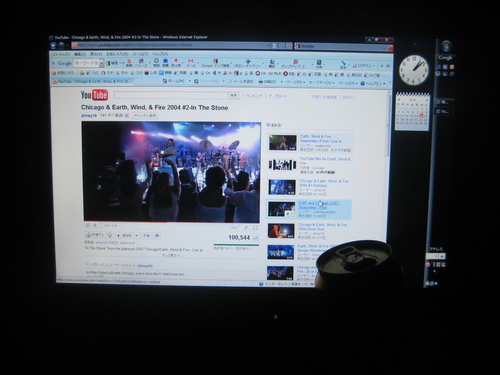Click the Windows Start orb in the sidebar
Viewport: 500px width, 375px height.
[x=446, y=46]
